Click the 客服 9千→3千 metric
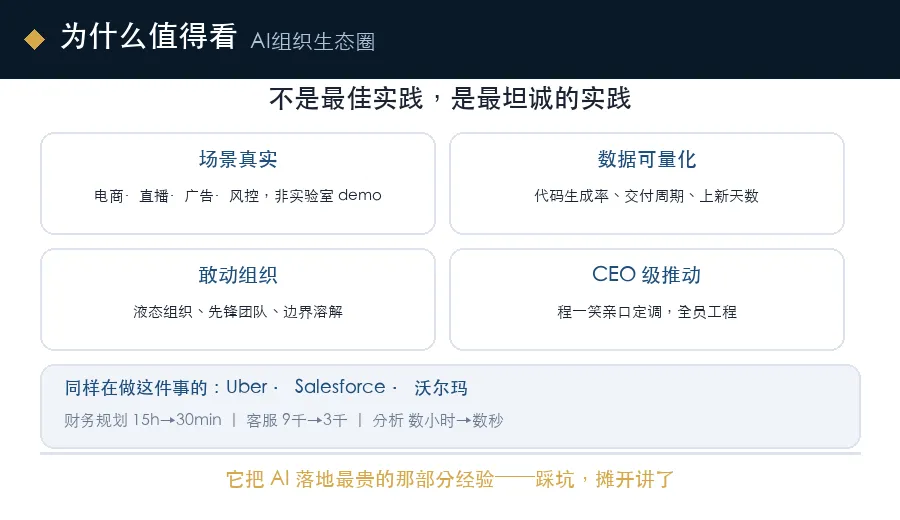The width and height of the screenshot is (900, 520). [x=297, y=420]
